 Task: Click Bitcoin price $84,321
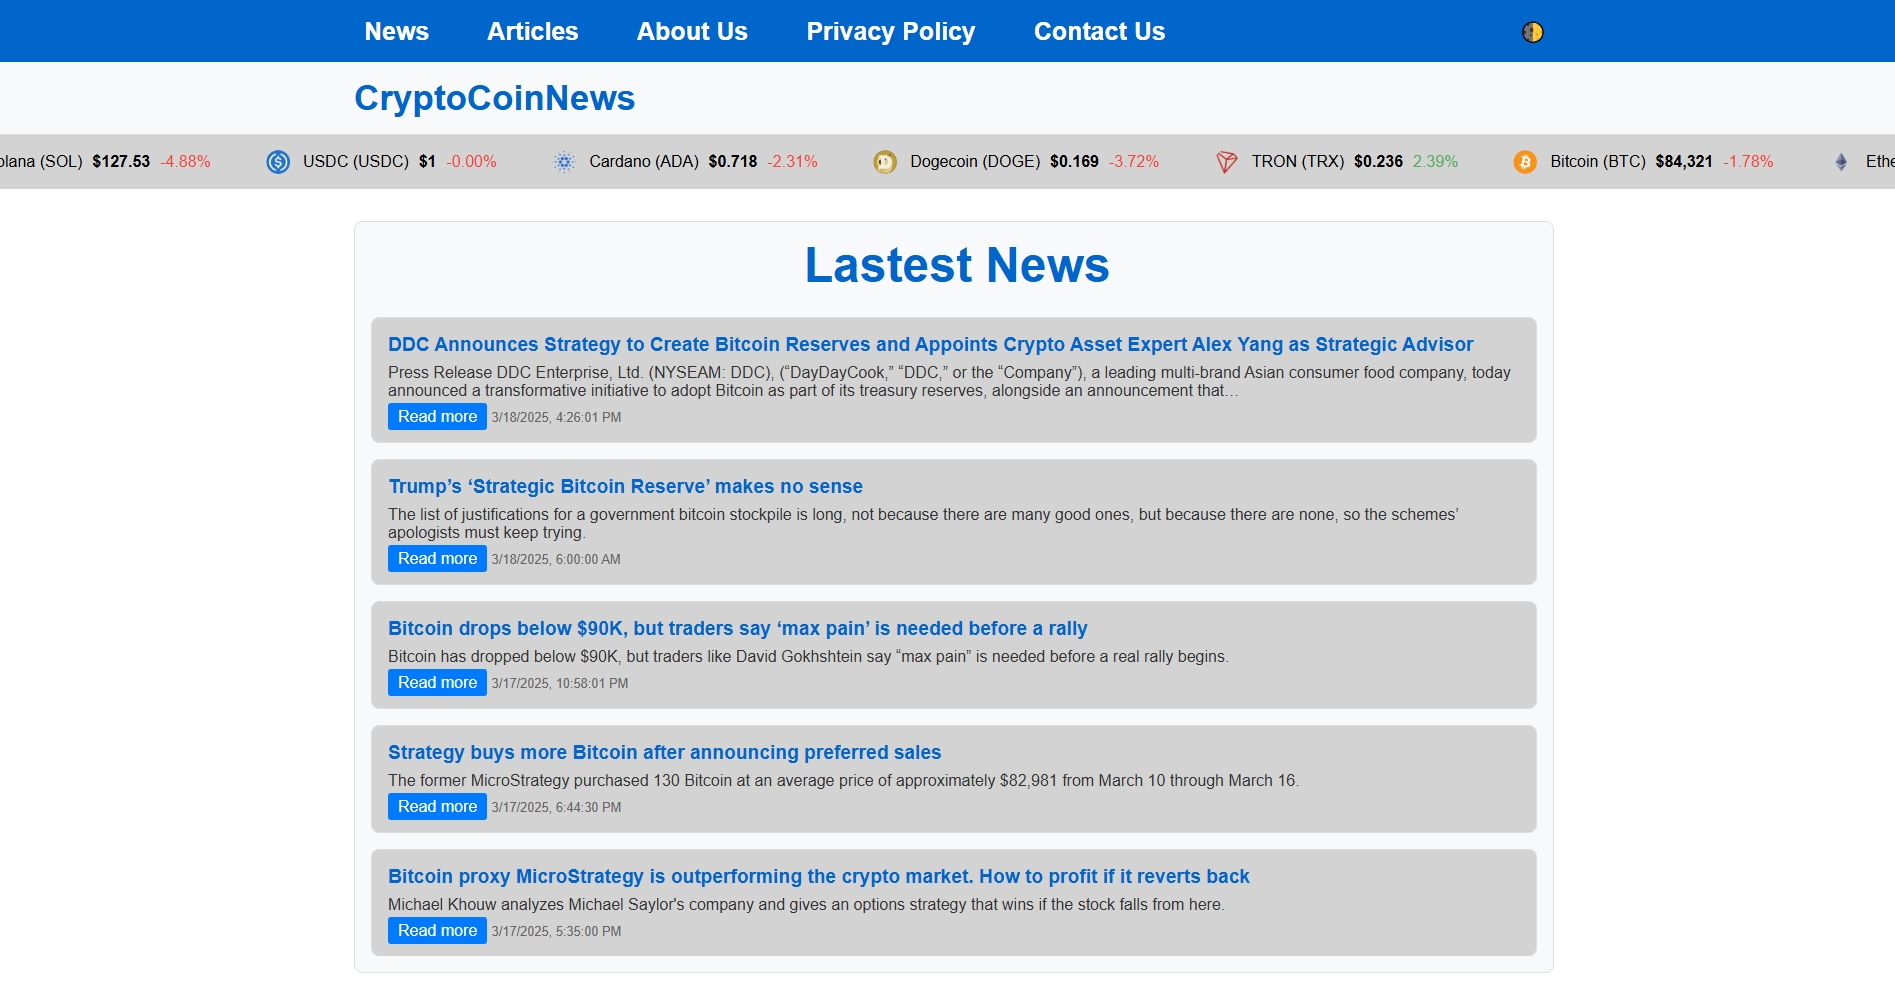1684,162
